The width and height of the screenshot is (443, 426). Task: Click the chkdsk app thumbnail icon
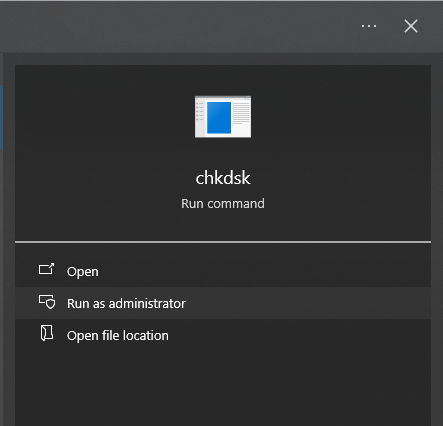pos(223,117)
